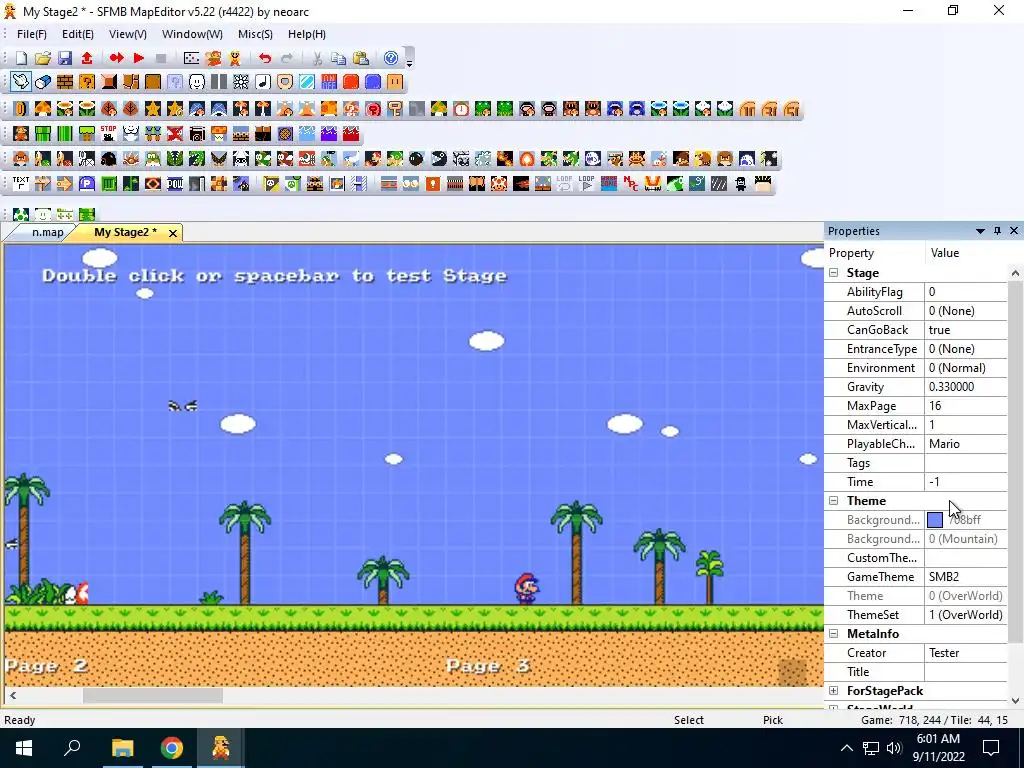Select the Goomba enemy icon
Viewport: 1024px width, 768px height.
[x=21, y=159]
